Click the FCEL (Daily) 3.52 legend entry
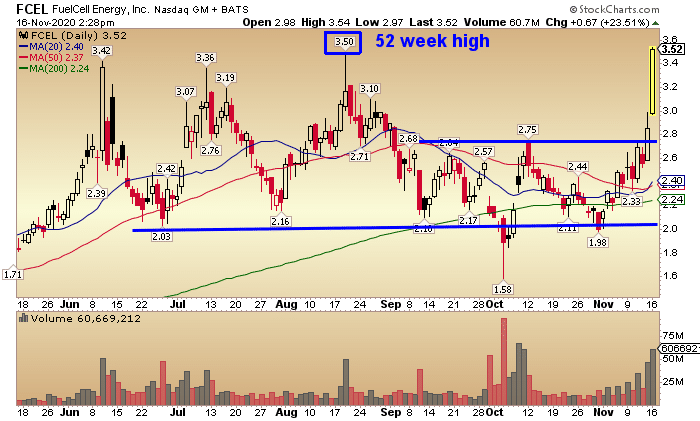The width and height of the screenshot is (700, 421). 79,36
